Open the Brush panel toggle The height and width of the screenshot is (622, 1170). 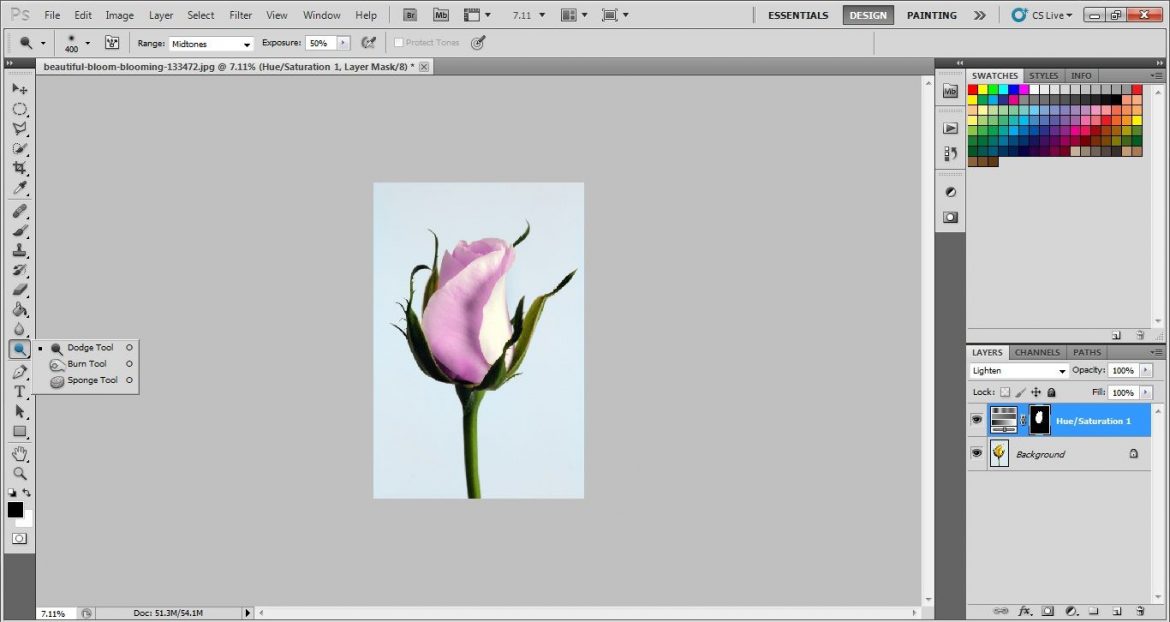point(112,43)
